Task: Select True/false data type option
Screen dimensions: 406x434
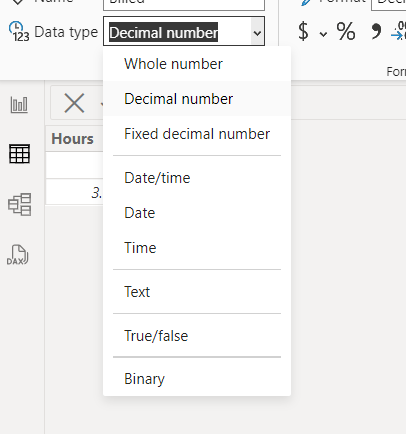Action: click(197, 336)
